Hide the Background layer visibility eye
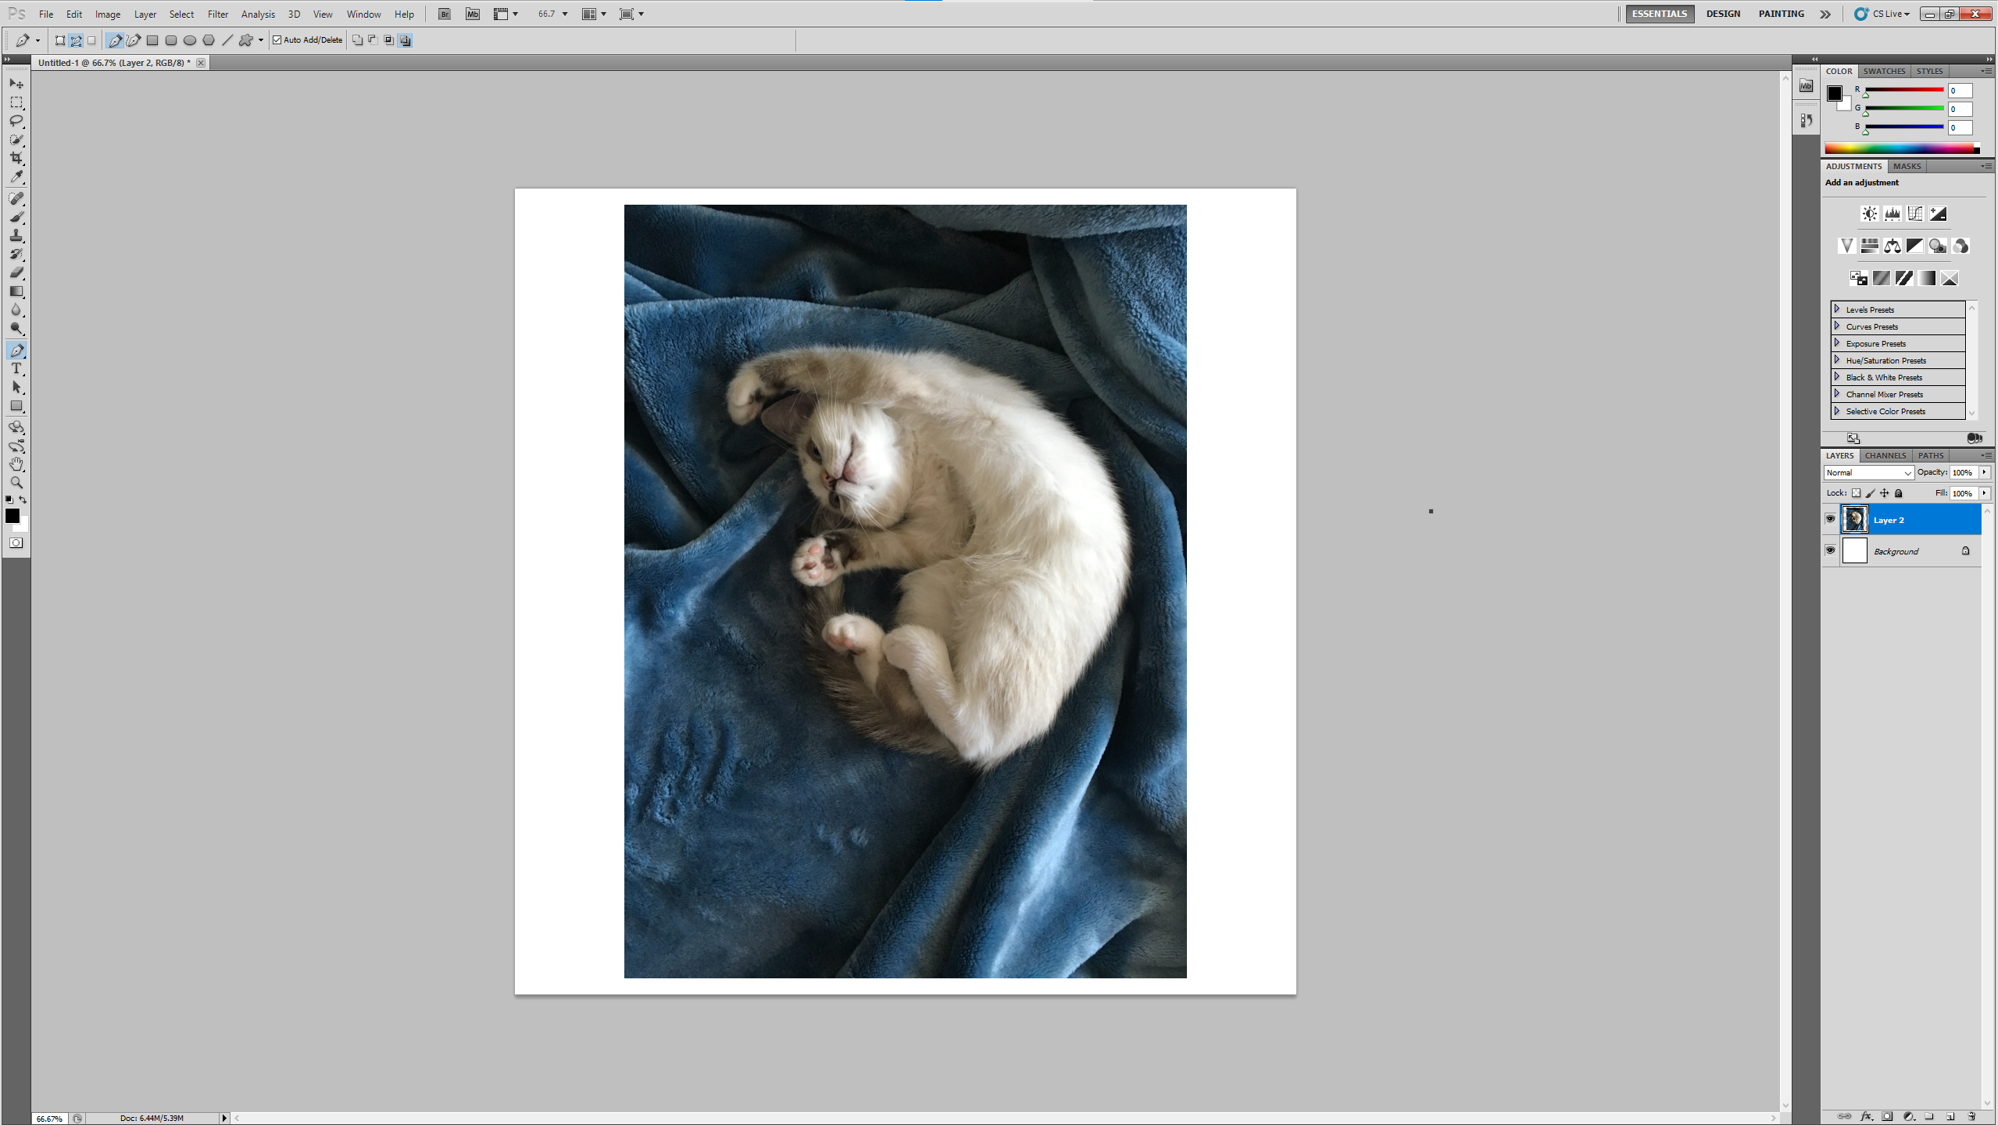The height and width of the screenshot is (1125, 1998). point(1830,551)
